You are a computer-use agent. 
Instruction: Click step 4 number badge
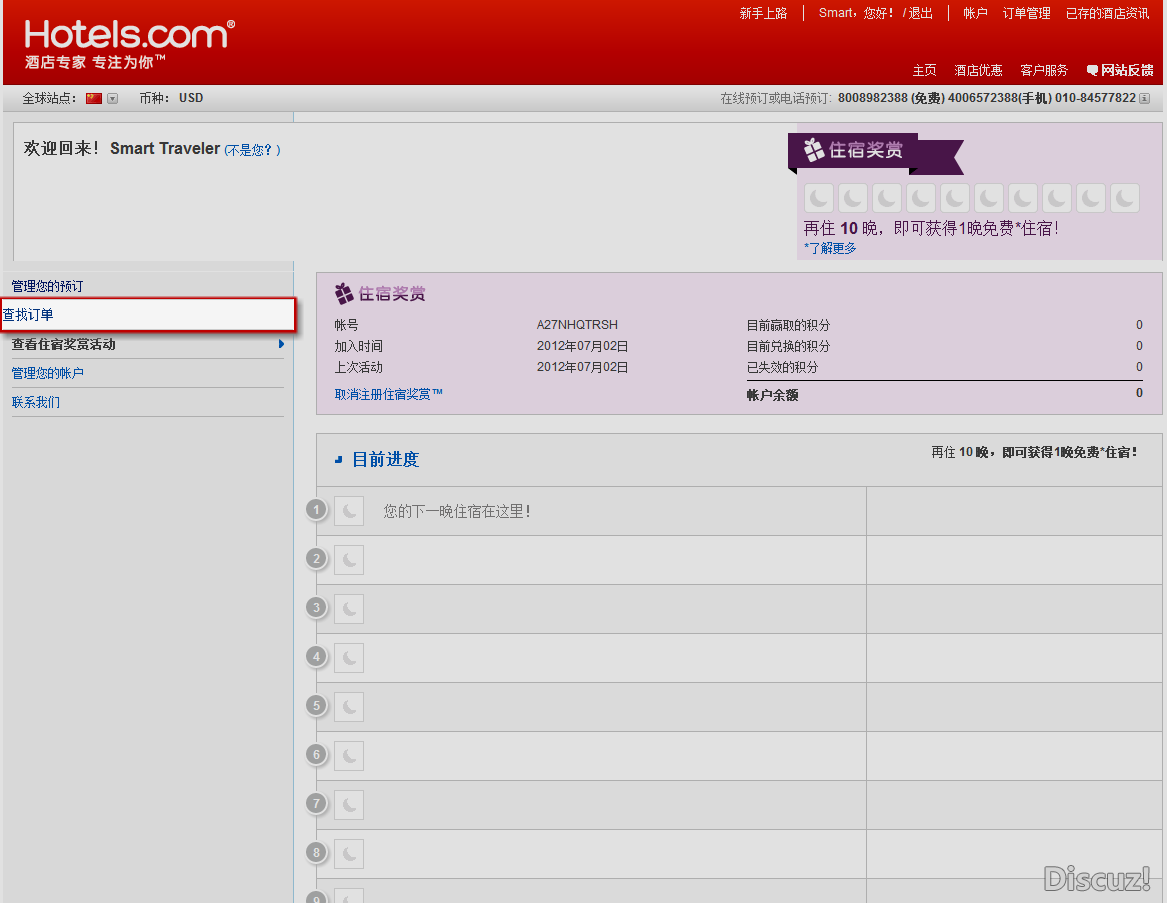316,657
